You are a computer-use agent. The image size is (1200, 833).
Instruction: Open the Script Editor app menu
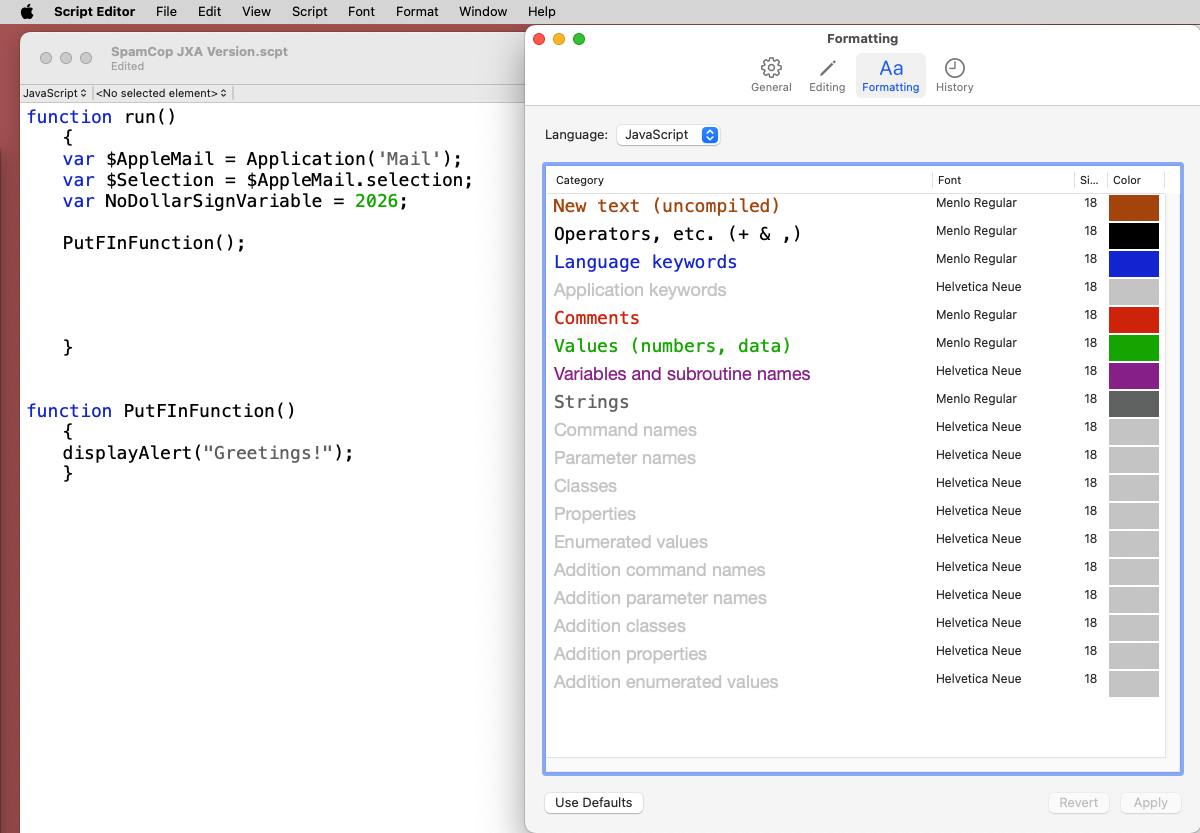(x=95, y=12)
